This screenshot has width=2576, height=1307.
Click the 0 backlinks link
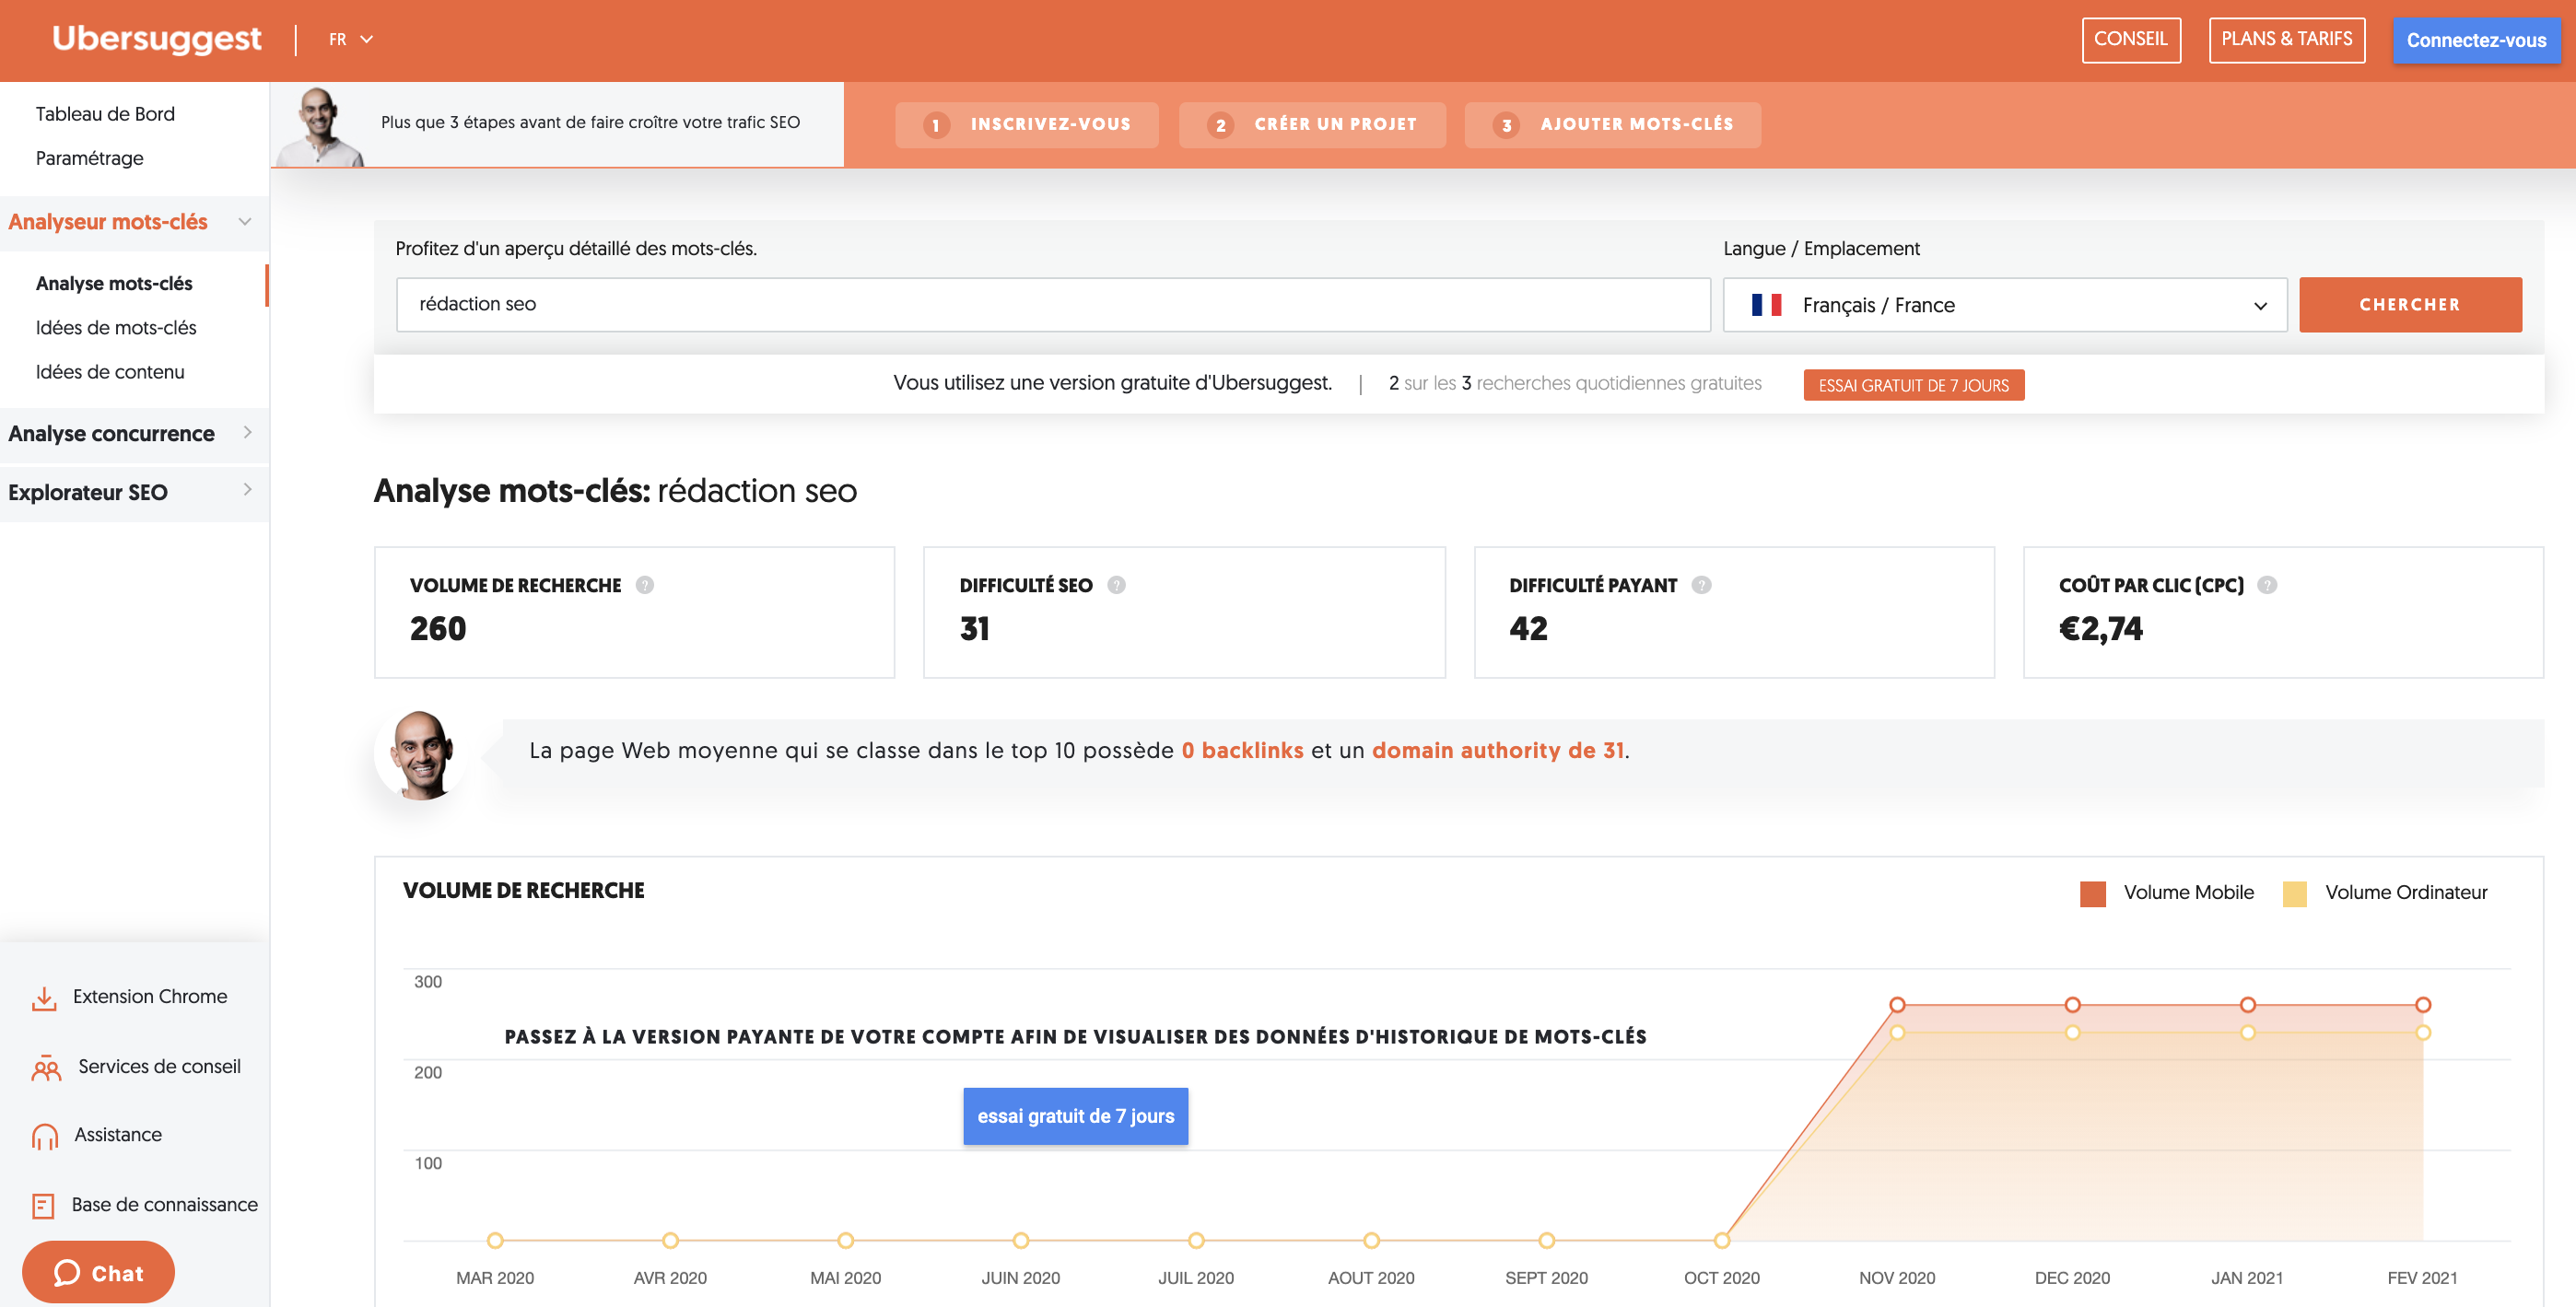(1242, 750)
